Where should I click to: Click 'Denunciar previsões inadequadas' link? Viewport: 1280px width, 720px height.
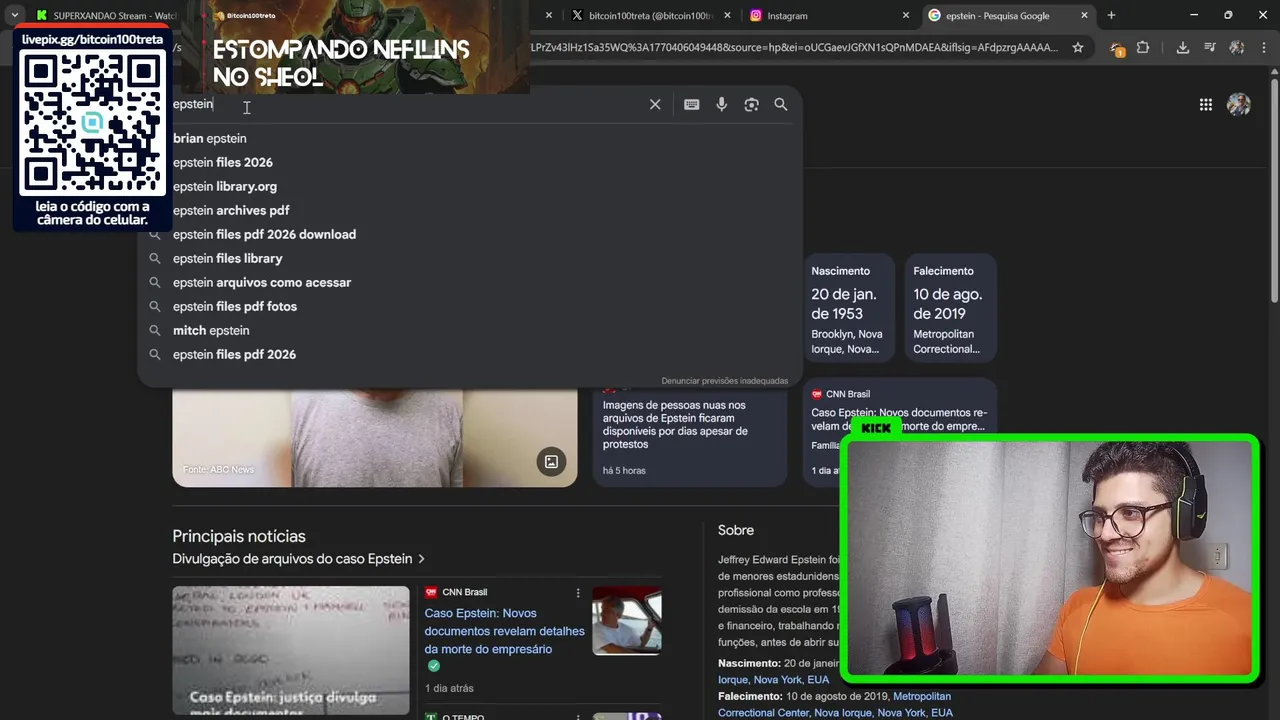click(x=724, y=381)
